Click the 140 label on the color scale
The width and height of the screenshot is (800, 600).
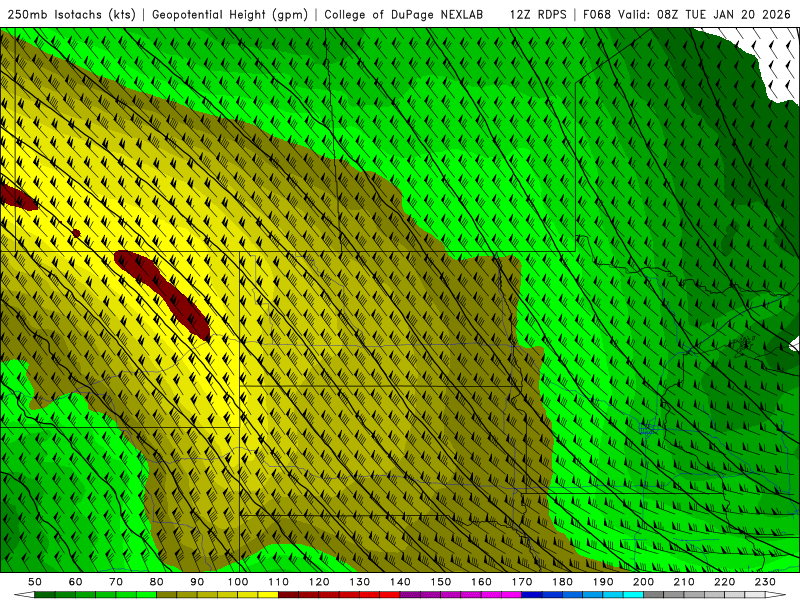400,582
